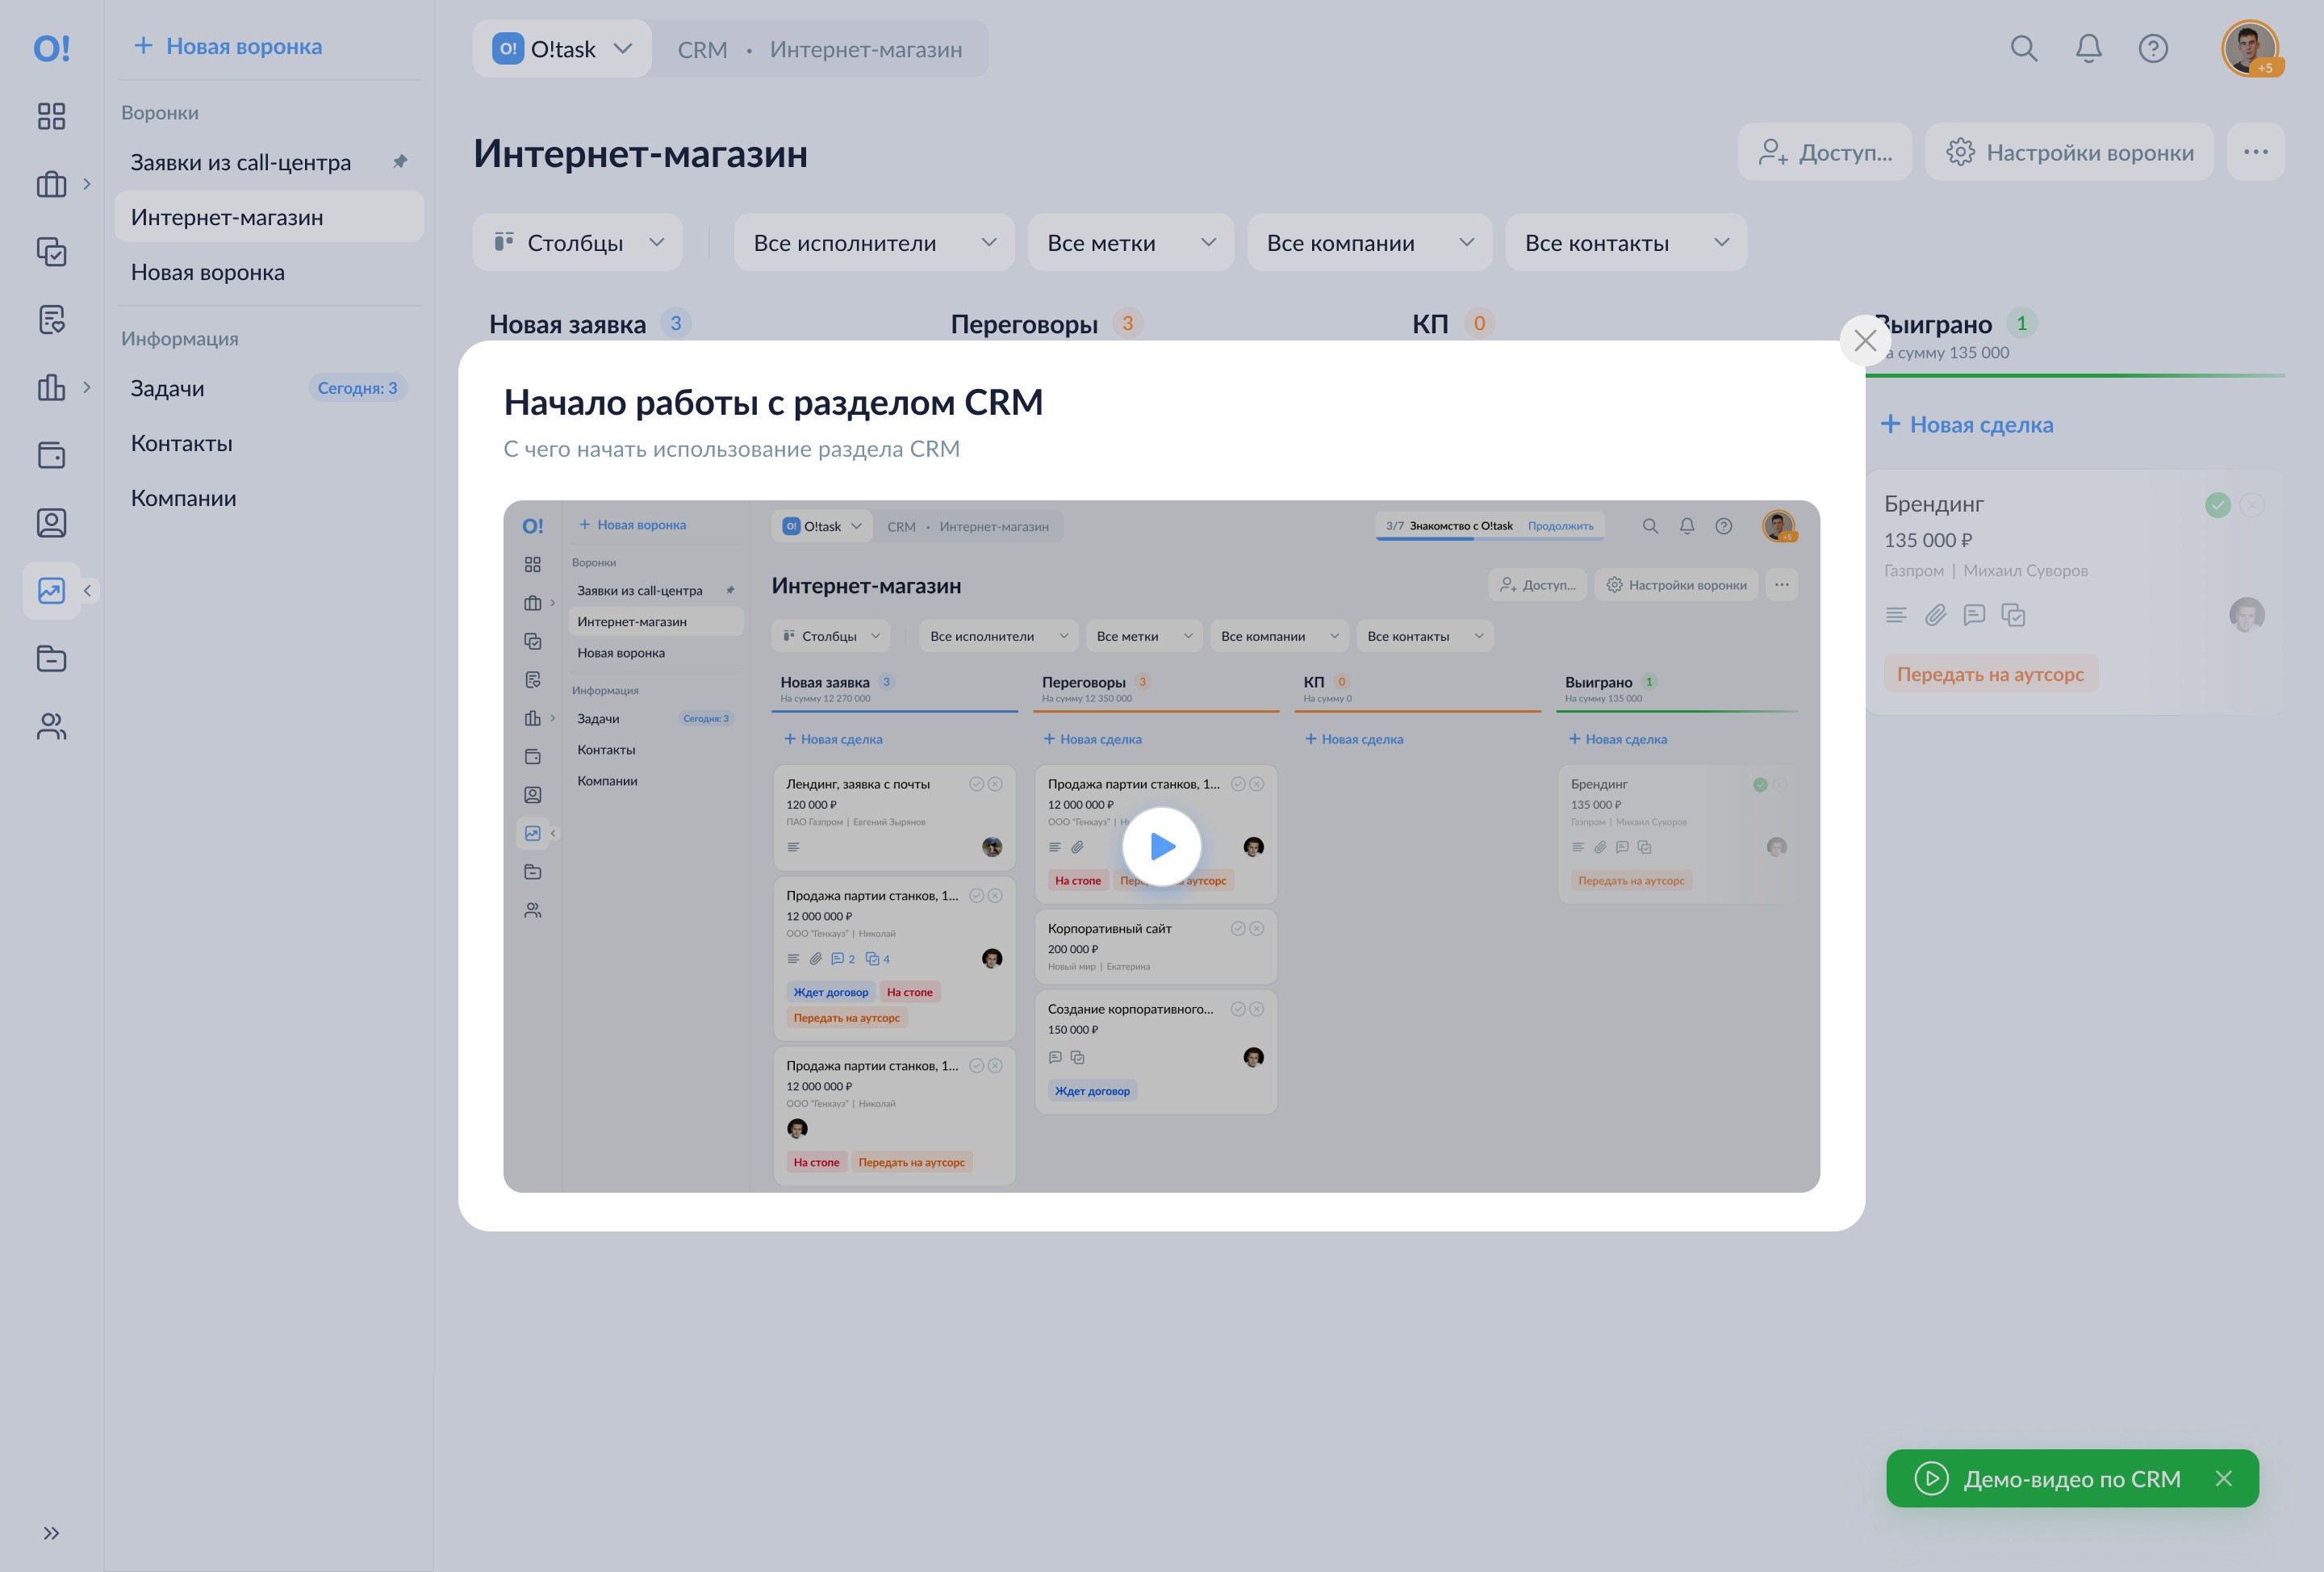Click the КП column header
2324x1572 pixels.
[1430, 324]
